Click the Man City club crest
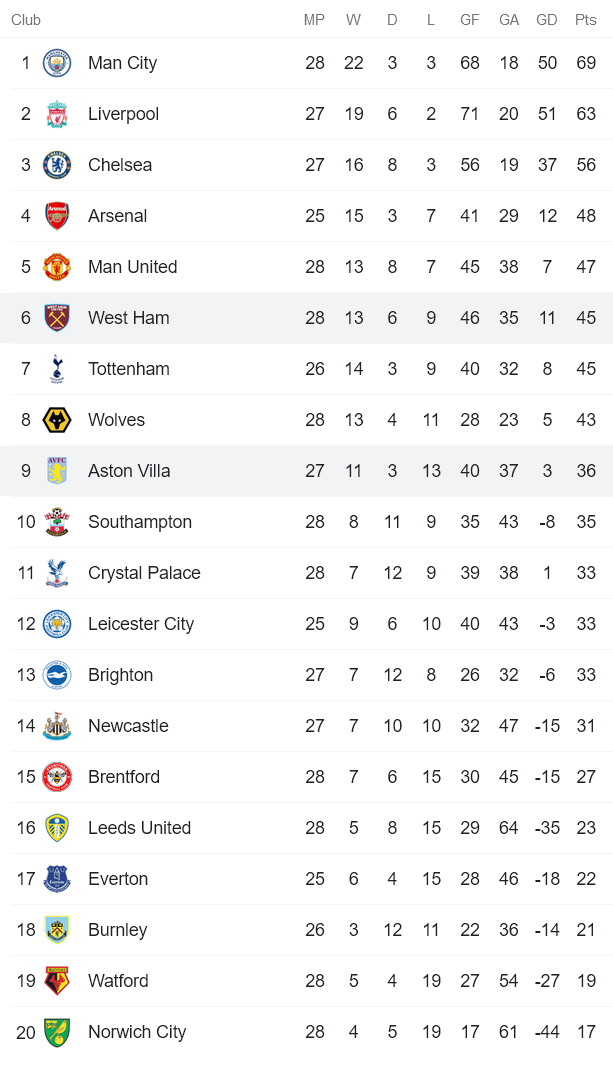This screenshot has height=1069, width=613. [x=57, y=63]
